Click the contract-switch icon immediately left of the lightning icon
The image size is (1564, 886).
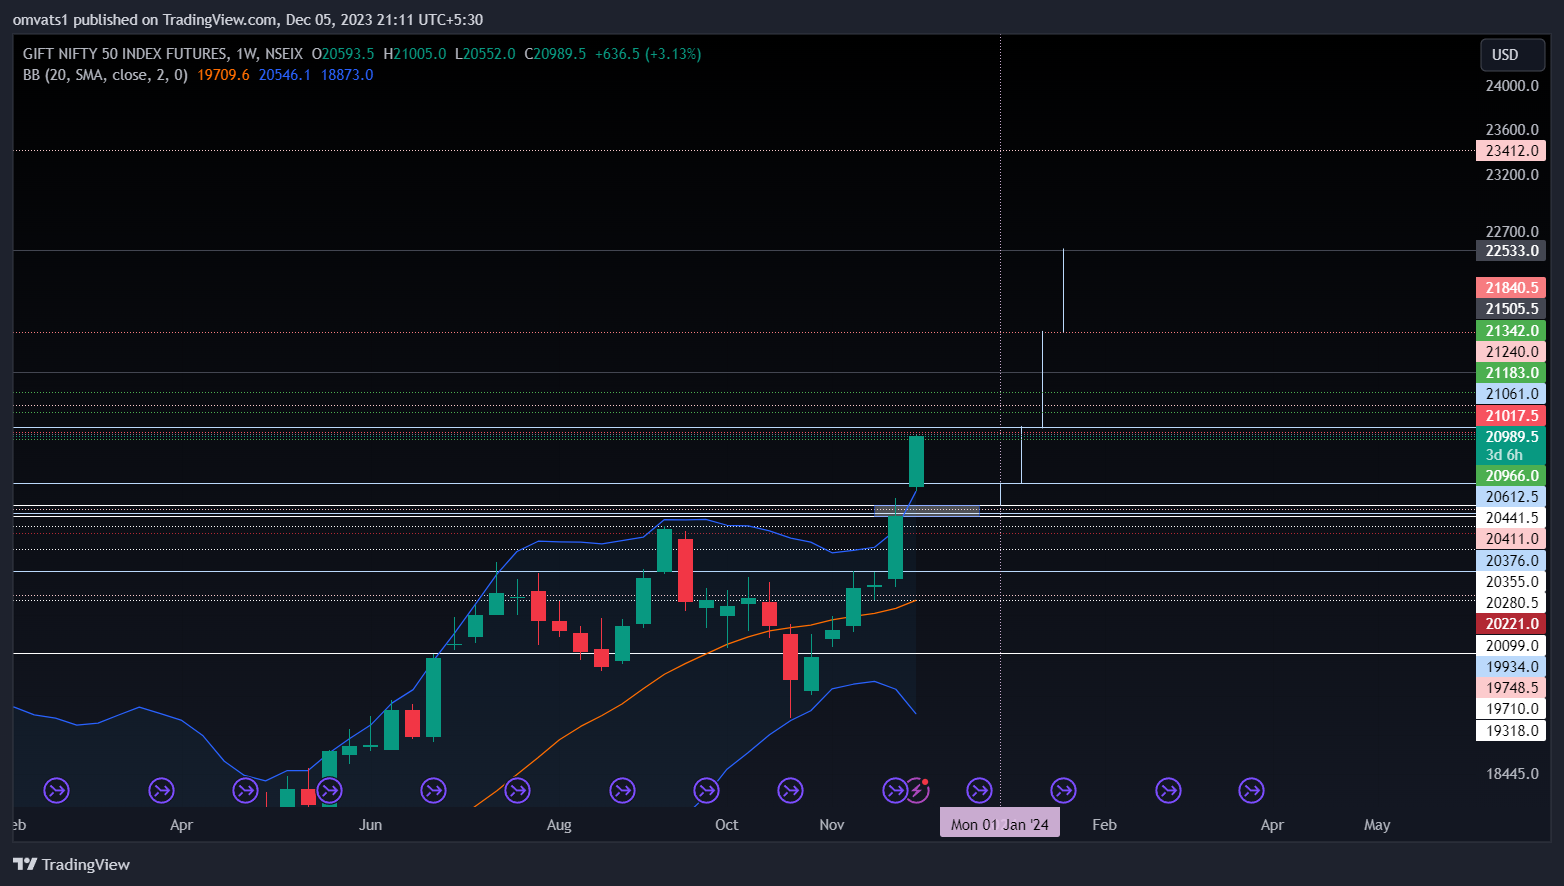click(895, 791)
